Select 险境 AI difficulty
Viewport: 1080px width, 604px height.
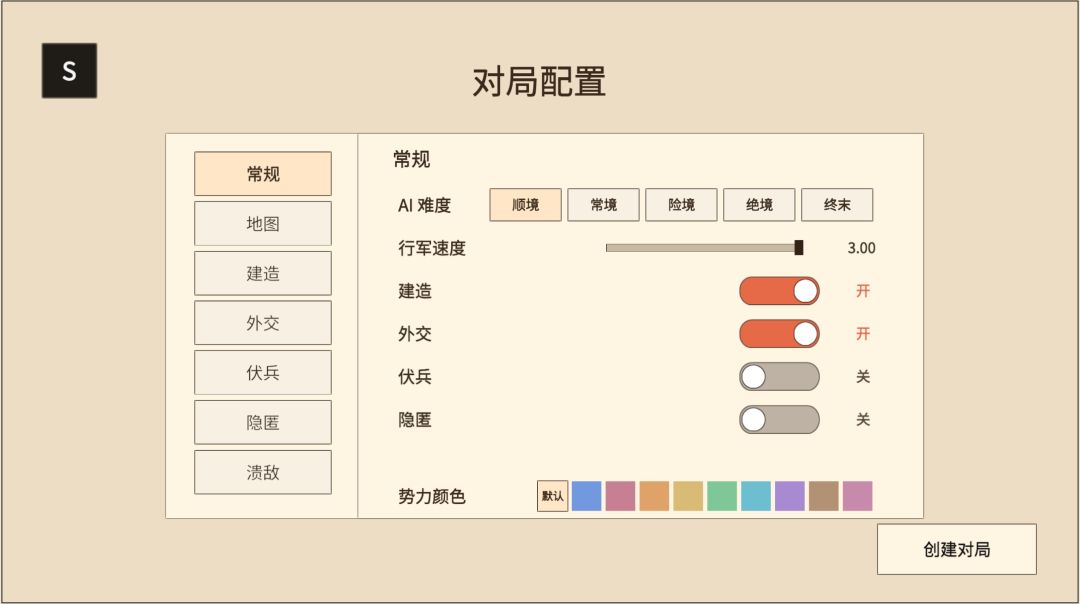[x=681, y=205]
